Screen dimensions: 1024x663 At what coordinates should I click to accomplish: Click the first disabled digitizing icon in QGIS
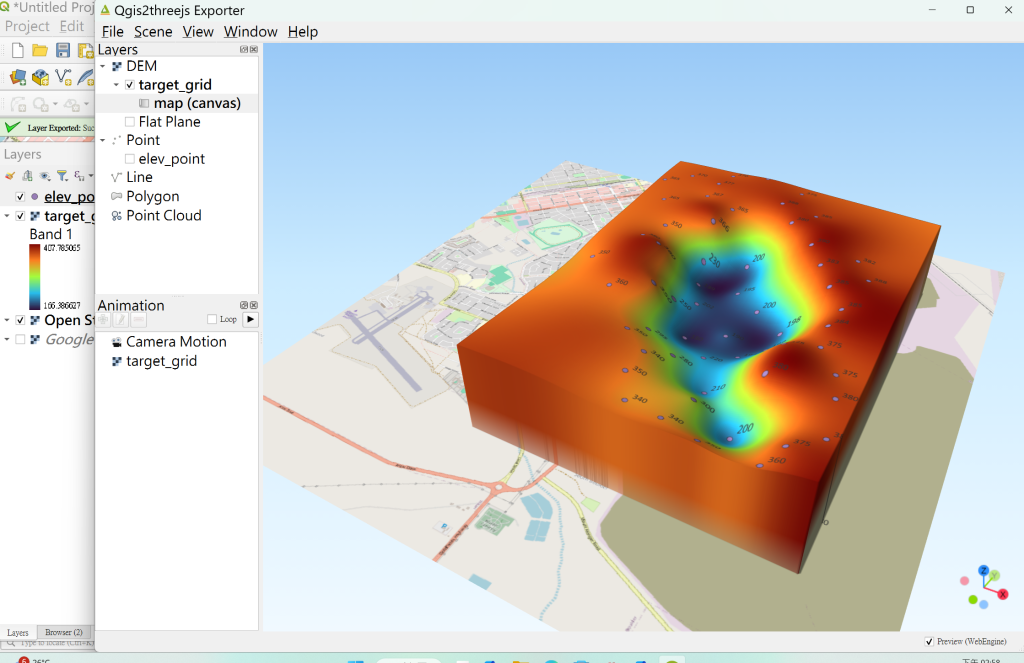coord(18,105)
